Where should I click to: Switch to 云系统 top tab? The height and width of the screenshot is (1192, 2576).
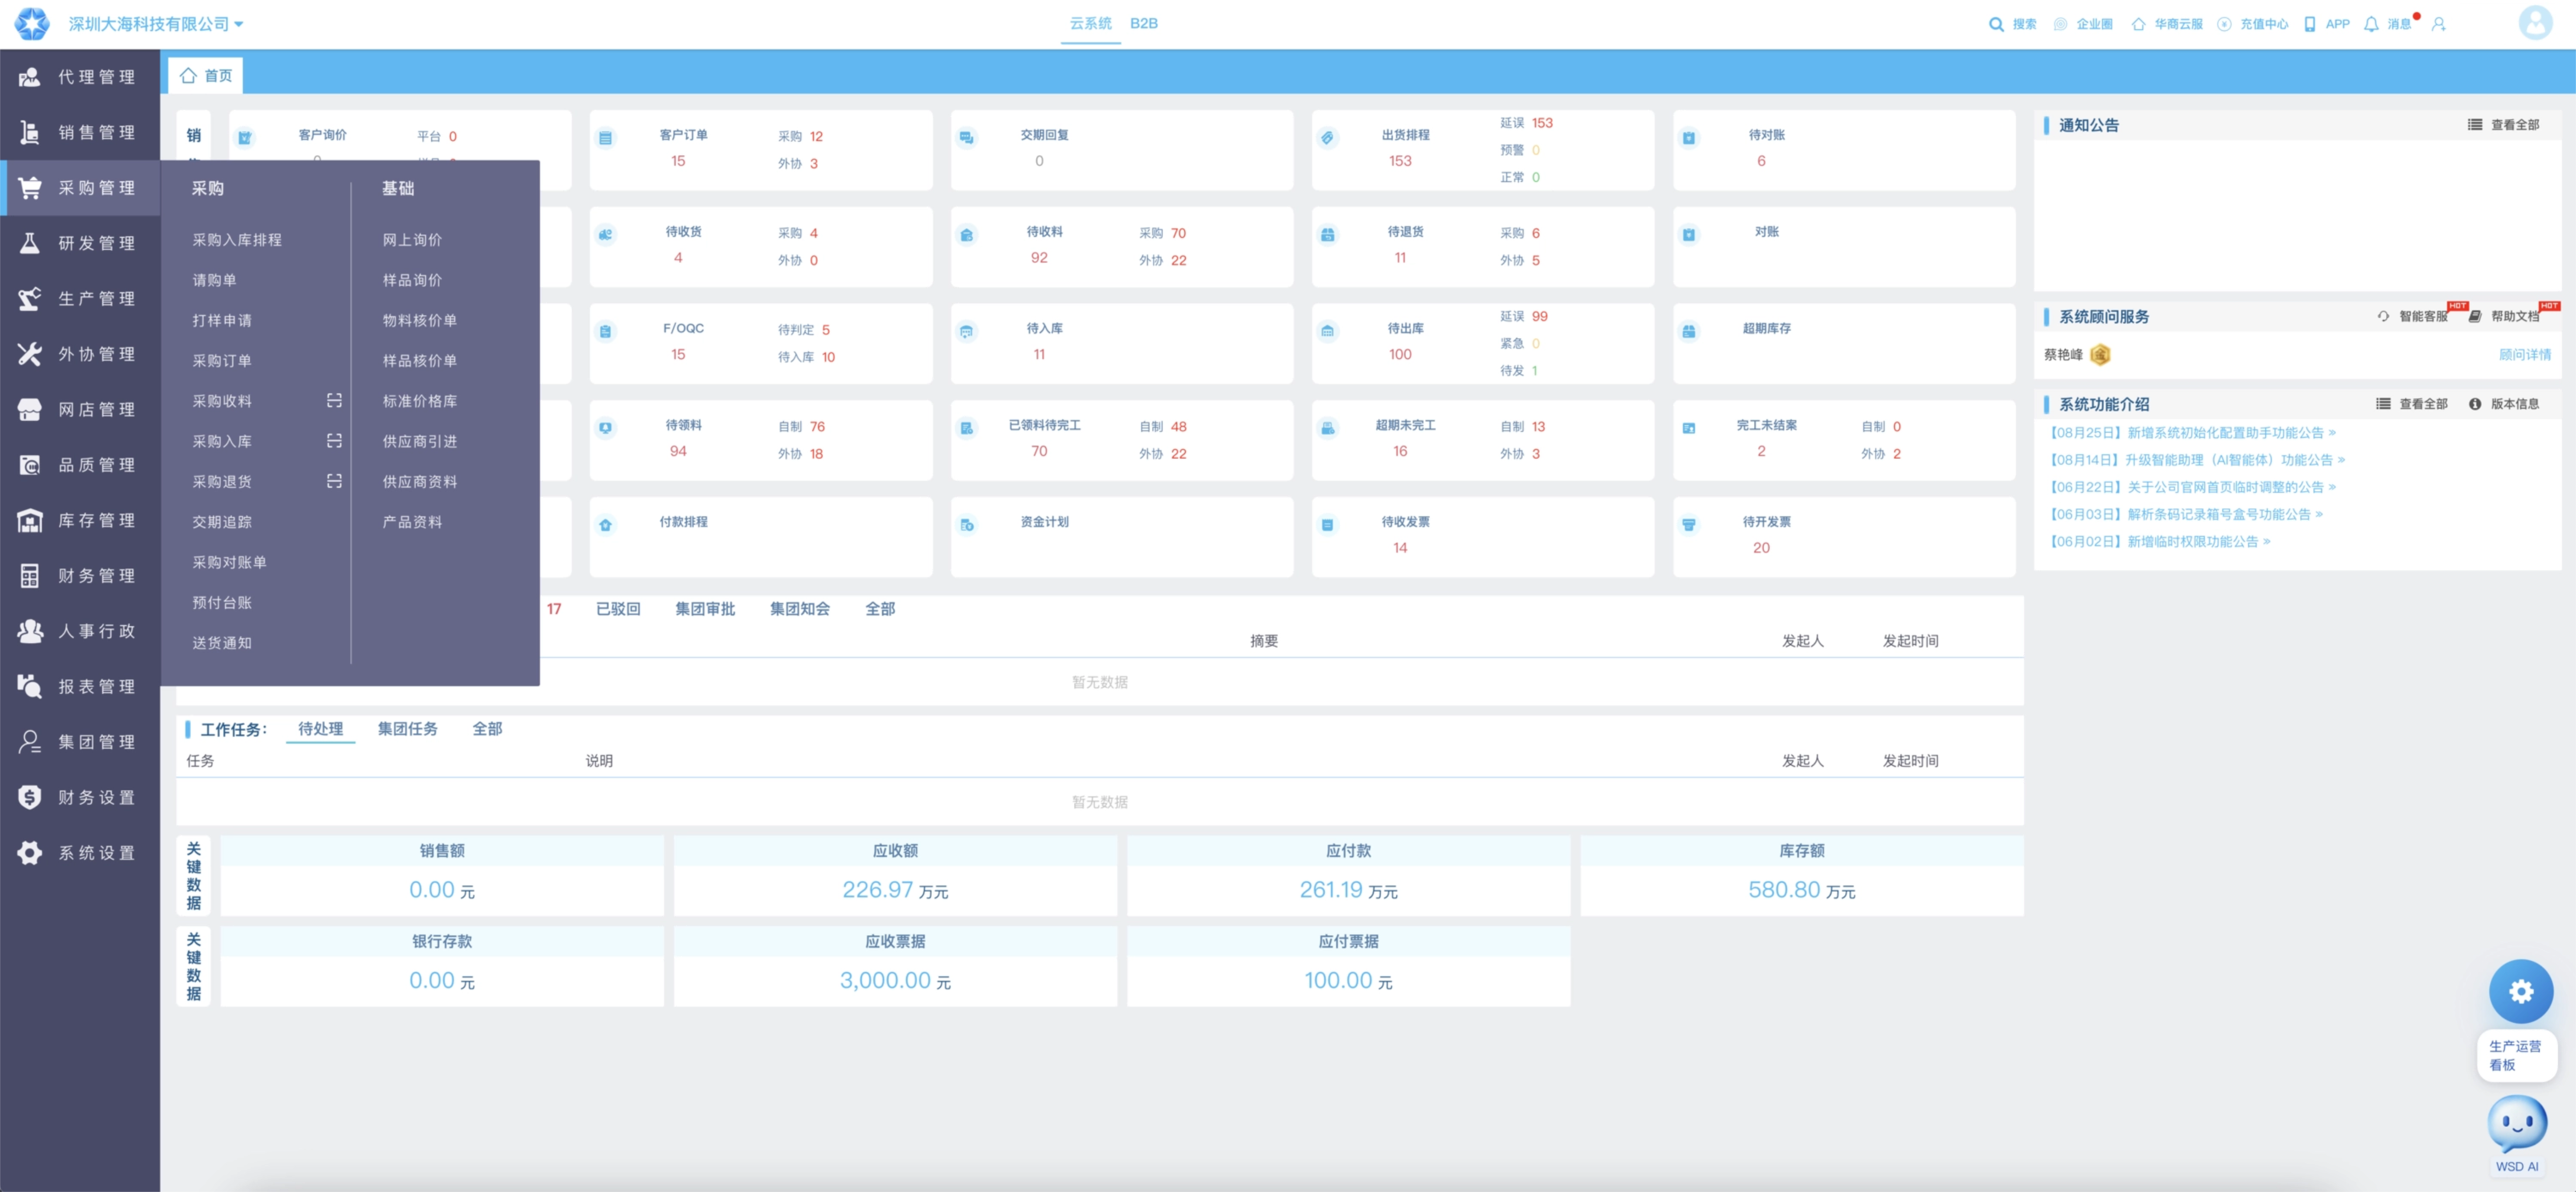pyautogui.click(x=1090, y=23)
